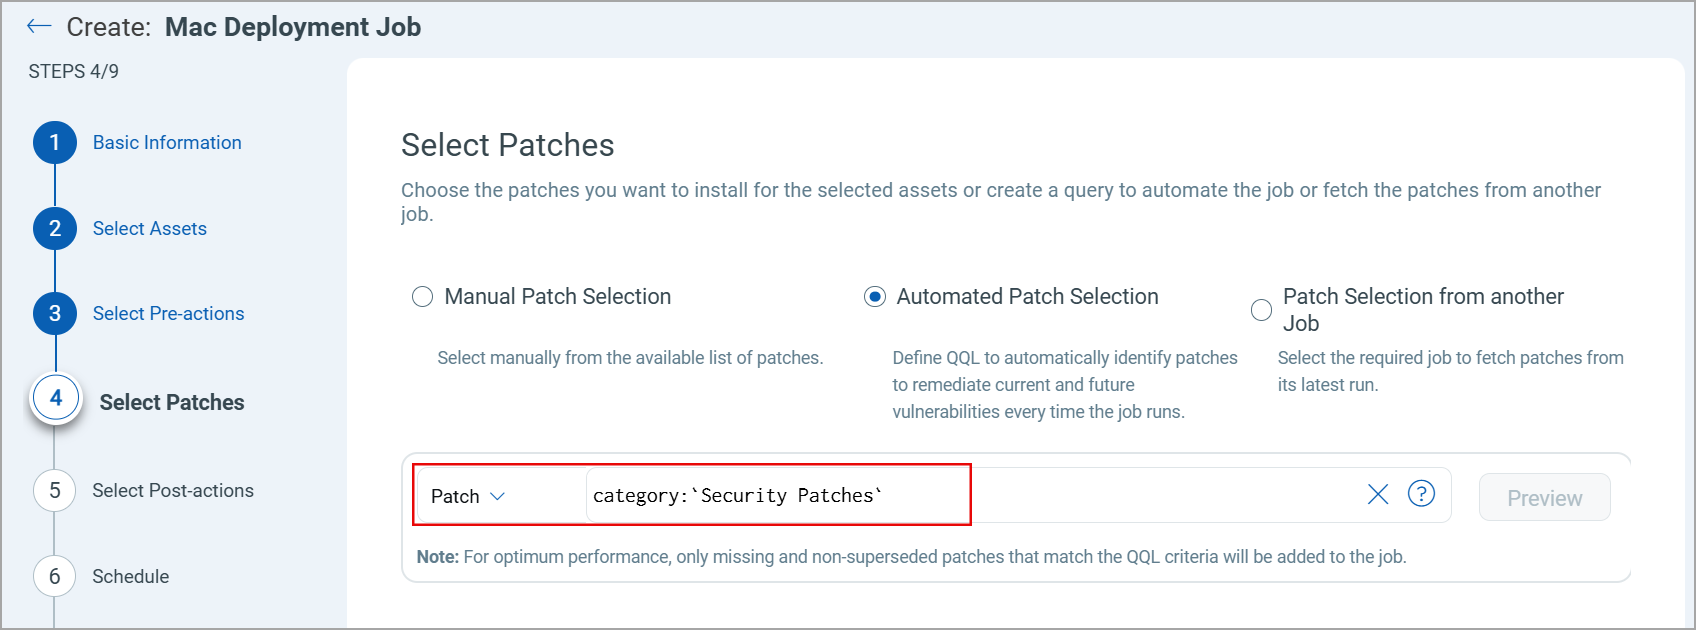Open the Schedule step
Screen dimensions: 1696x630
click(130, 576)
